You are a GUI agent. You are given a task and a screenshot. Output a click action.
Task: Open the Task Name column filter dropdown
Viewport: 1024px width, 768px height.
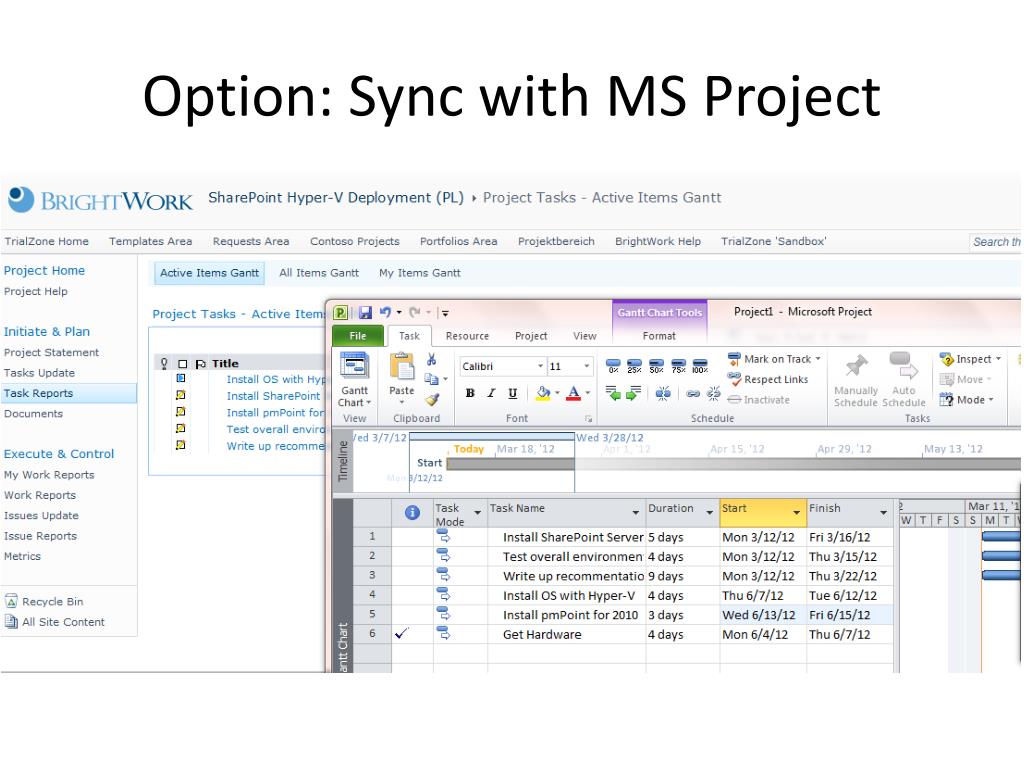(635, 513)
